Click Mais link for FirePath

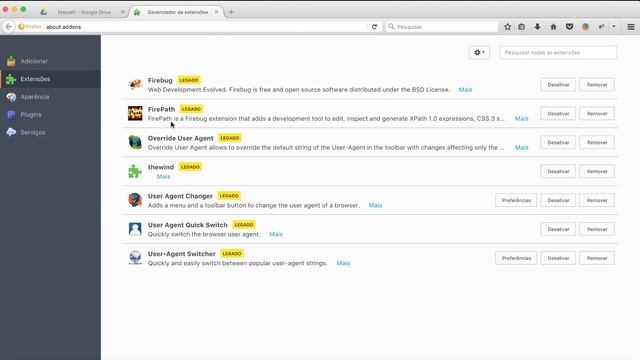521,119
